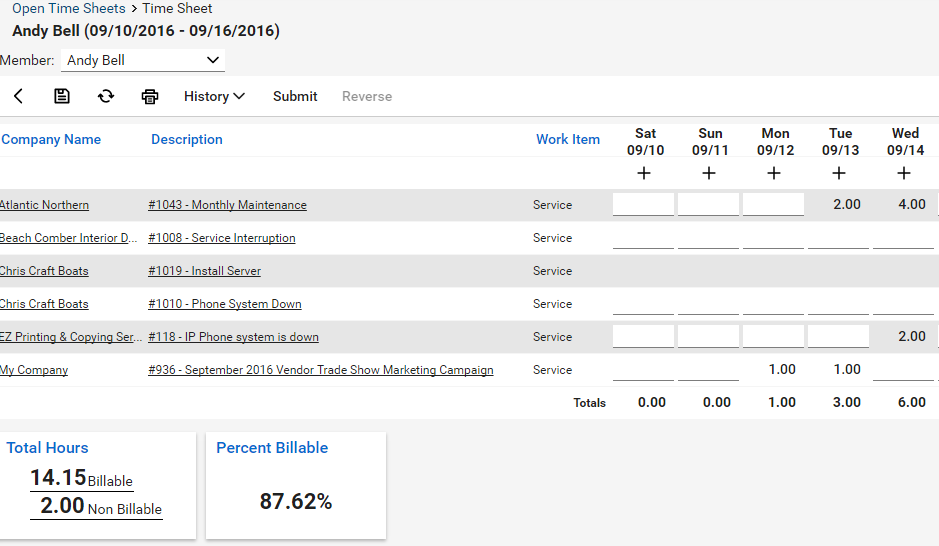This screenshot has width=939, height=546.
Task: Click Saturday hours field for Atlantic Northern
Action: (x=644, y=204)
